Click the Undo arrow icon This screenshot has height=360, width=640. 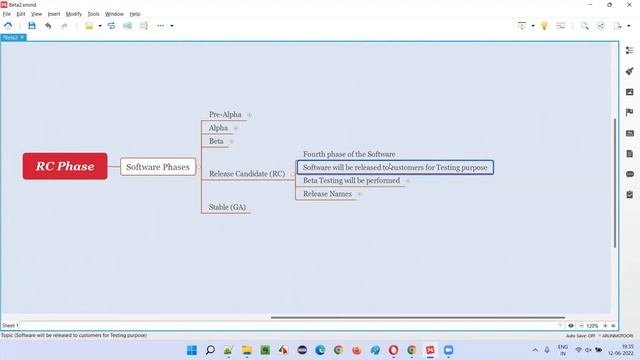tap(48, 26)
